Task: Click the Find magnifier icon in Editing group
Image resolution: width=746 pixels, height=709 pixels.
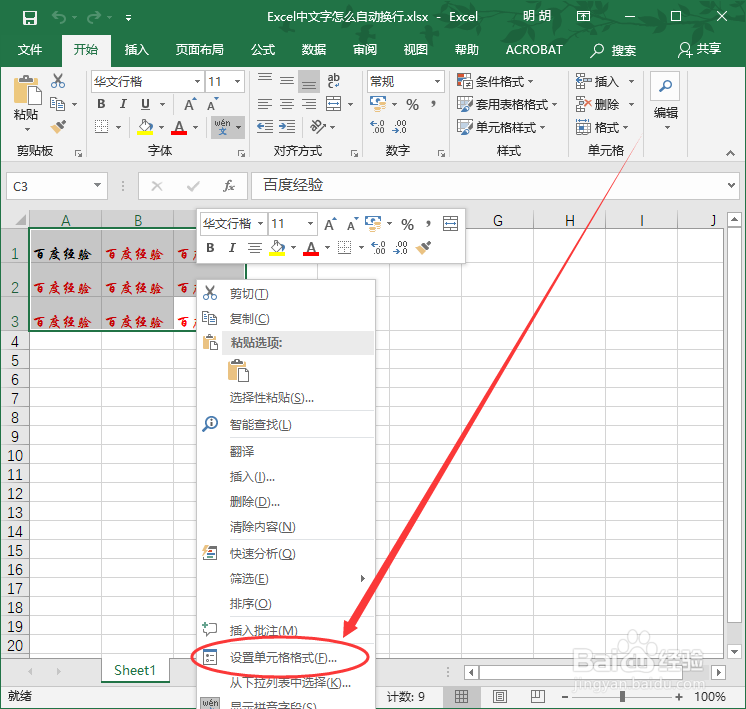Action: coord(665,86)
